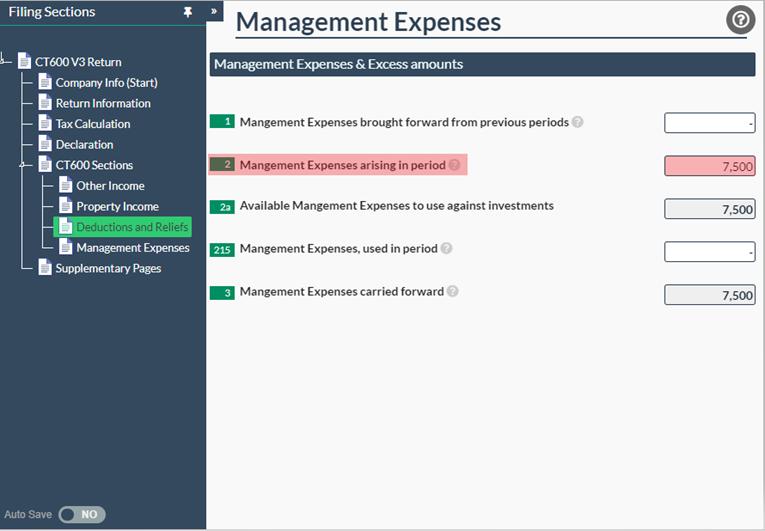The width and height of the screenshot is (765, 531).
Task: Click the 'Management Expenses' page heading
Action: click(368, 22)
